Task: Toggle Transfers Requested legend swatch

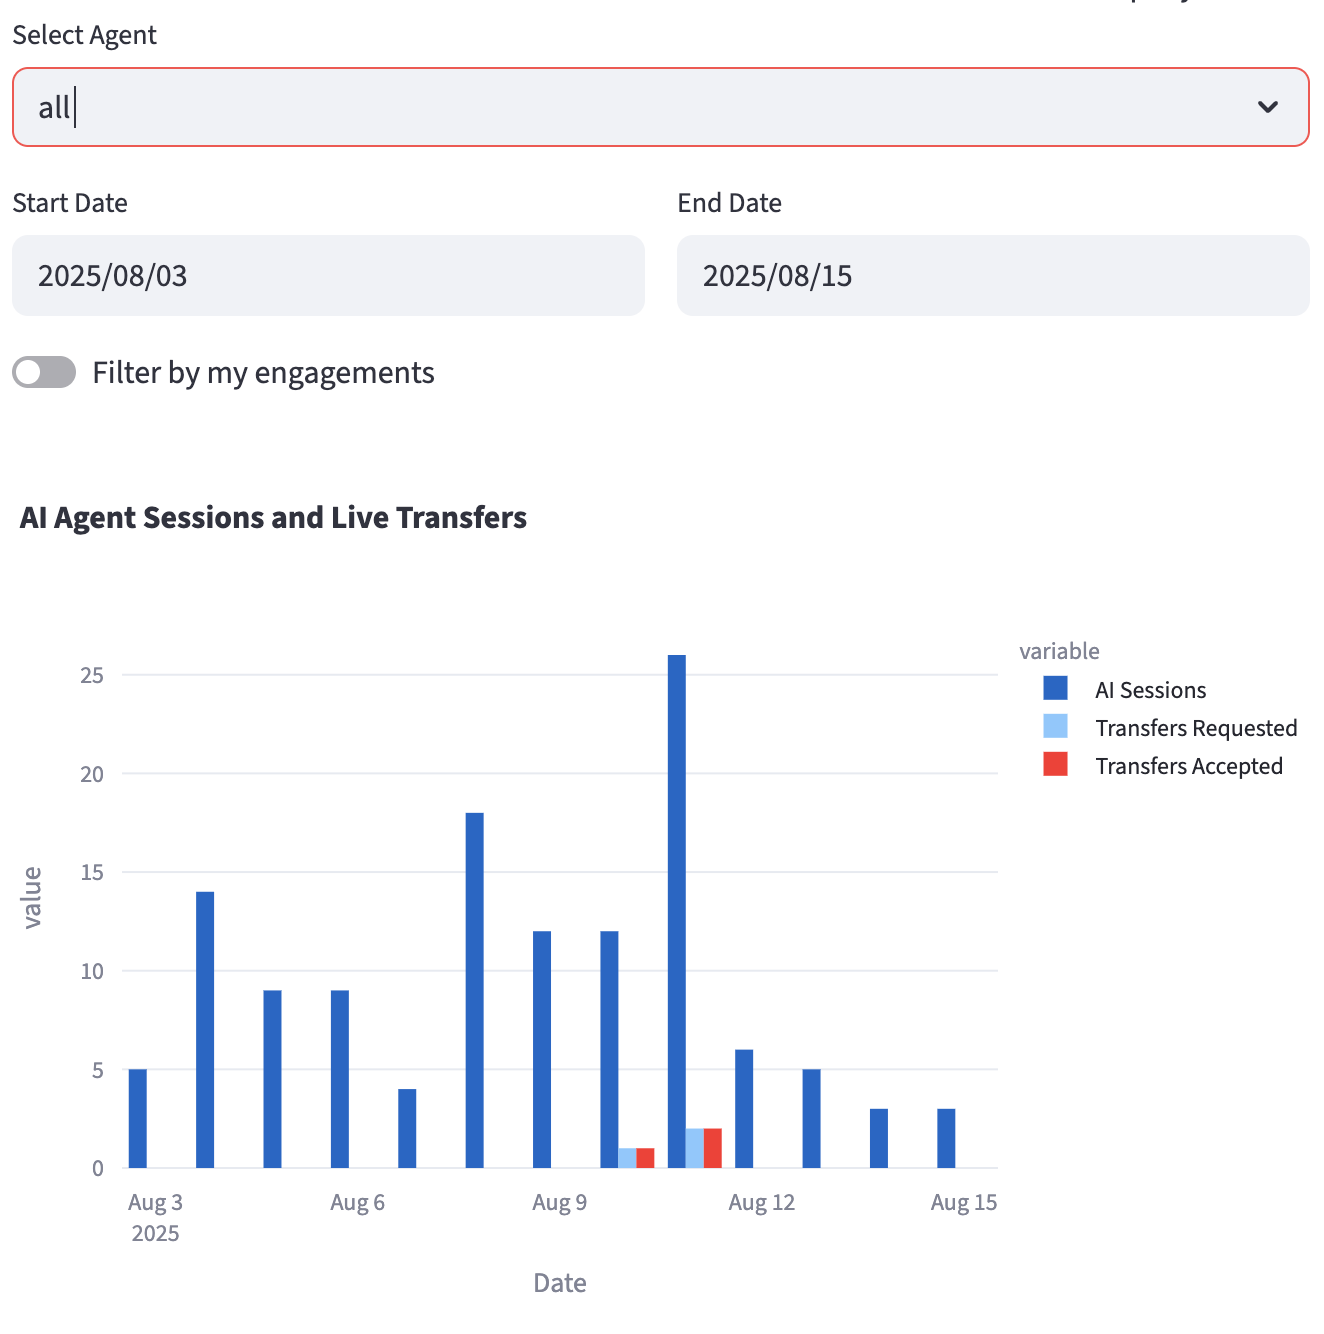Action: click(x=1055, y=727)
